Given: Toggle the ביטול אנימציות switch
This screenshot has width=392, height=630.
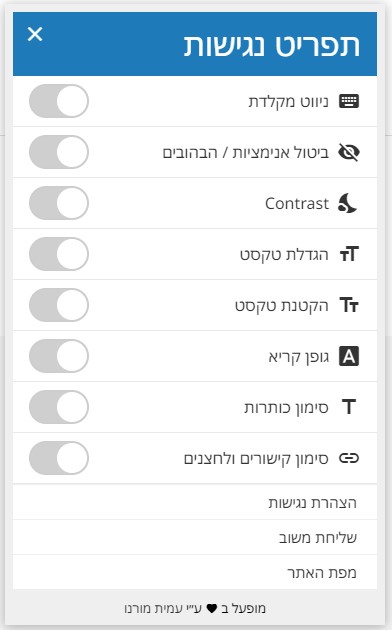Looking at the screenshot, I should (59, 152).
